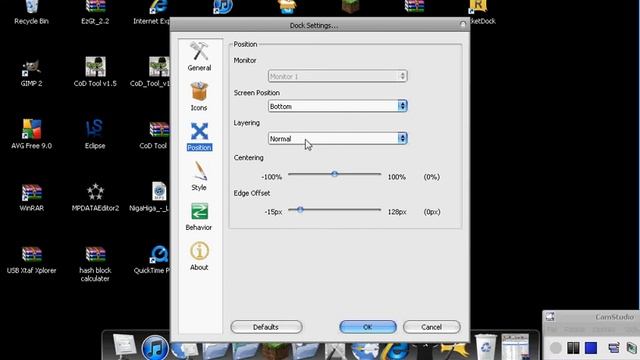Open the Behavior settings section
The height and width of the screenshot is (360, 640).
click(199, 216)
